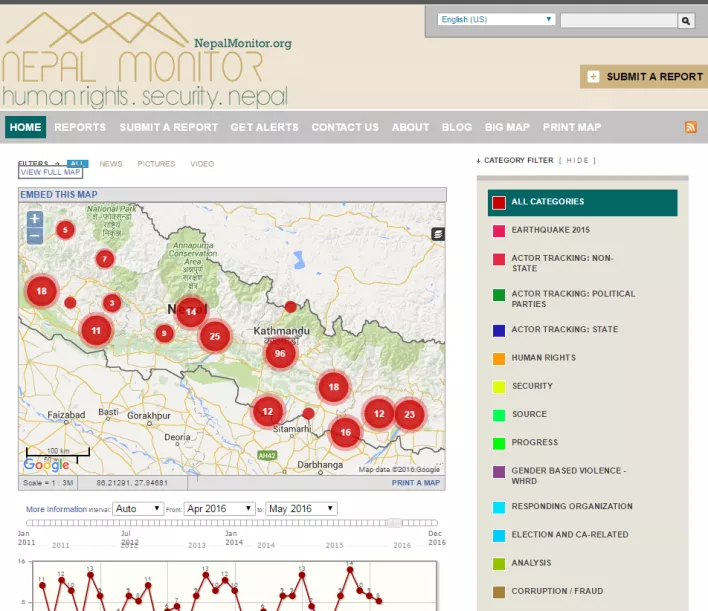Open the English (US) language dropdown
This screenshot has height=611, width=708.
[497, 19]
